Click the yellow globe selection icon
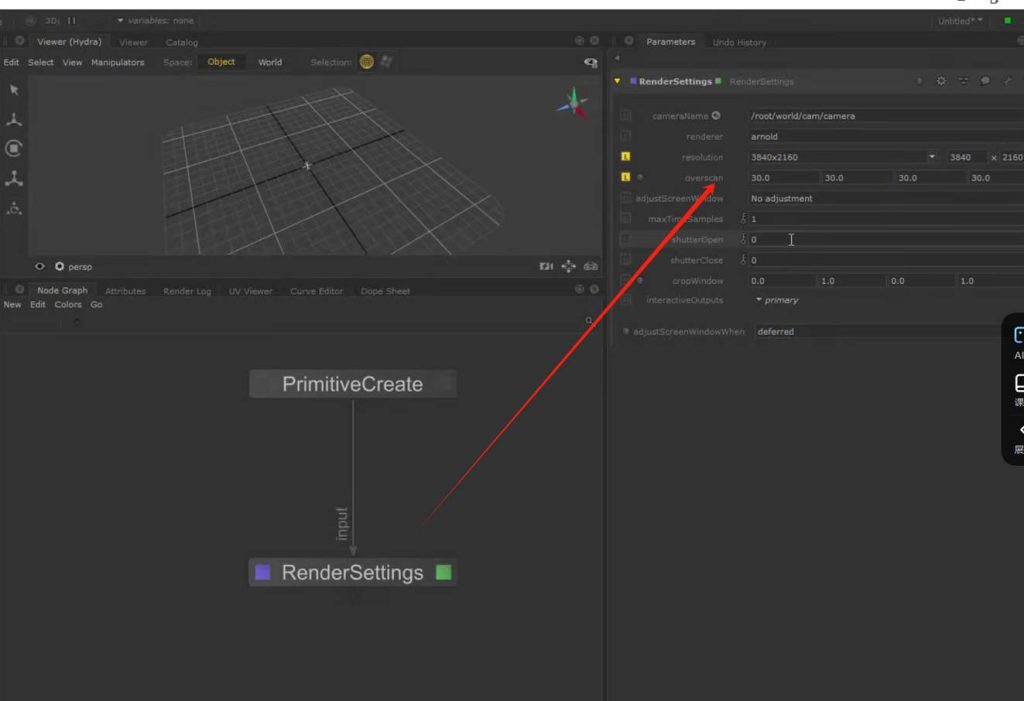This screenshot has height=701, width=1024. pos(367,62)
